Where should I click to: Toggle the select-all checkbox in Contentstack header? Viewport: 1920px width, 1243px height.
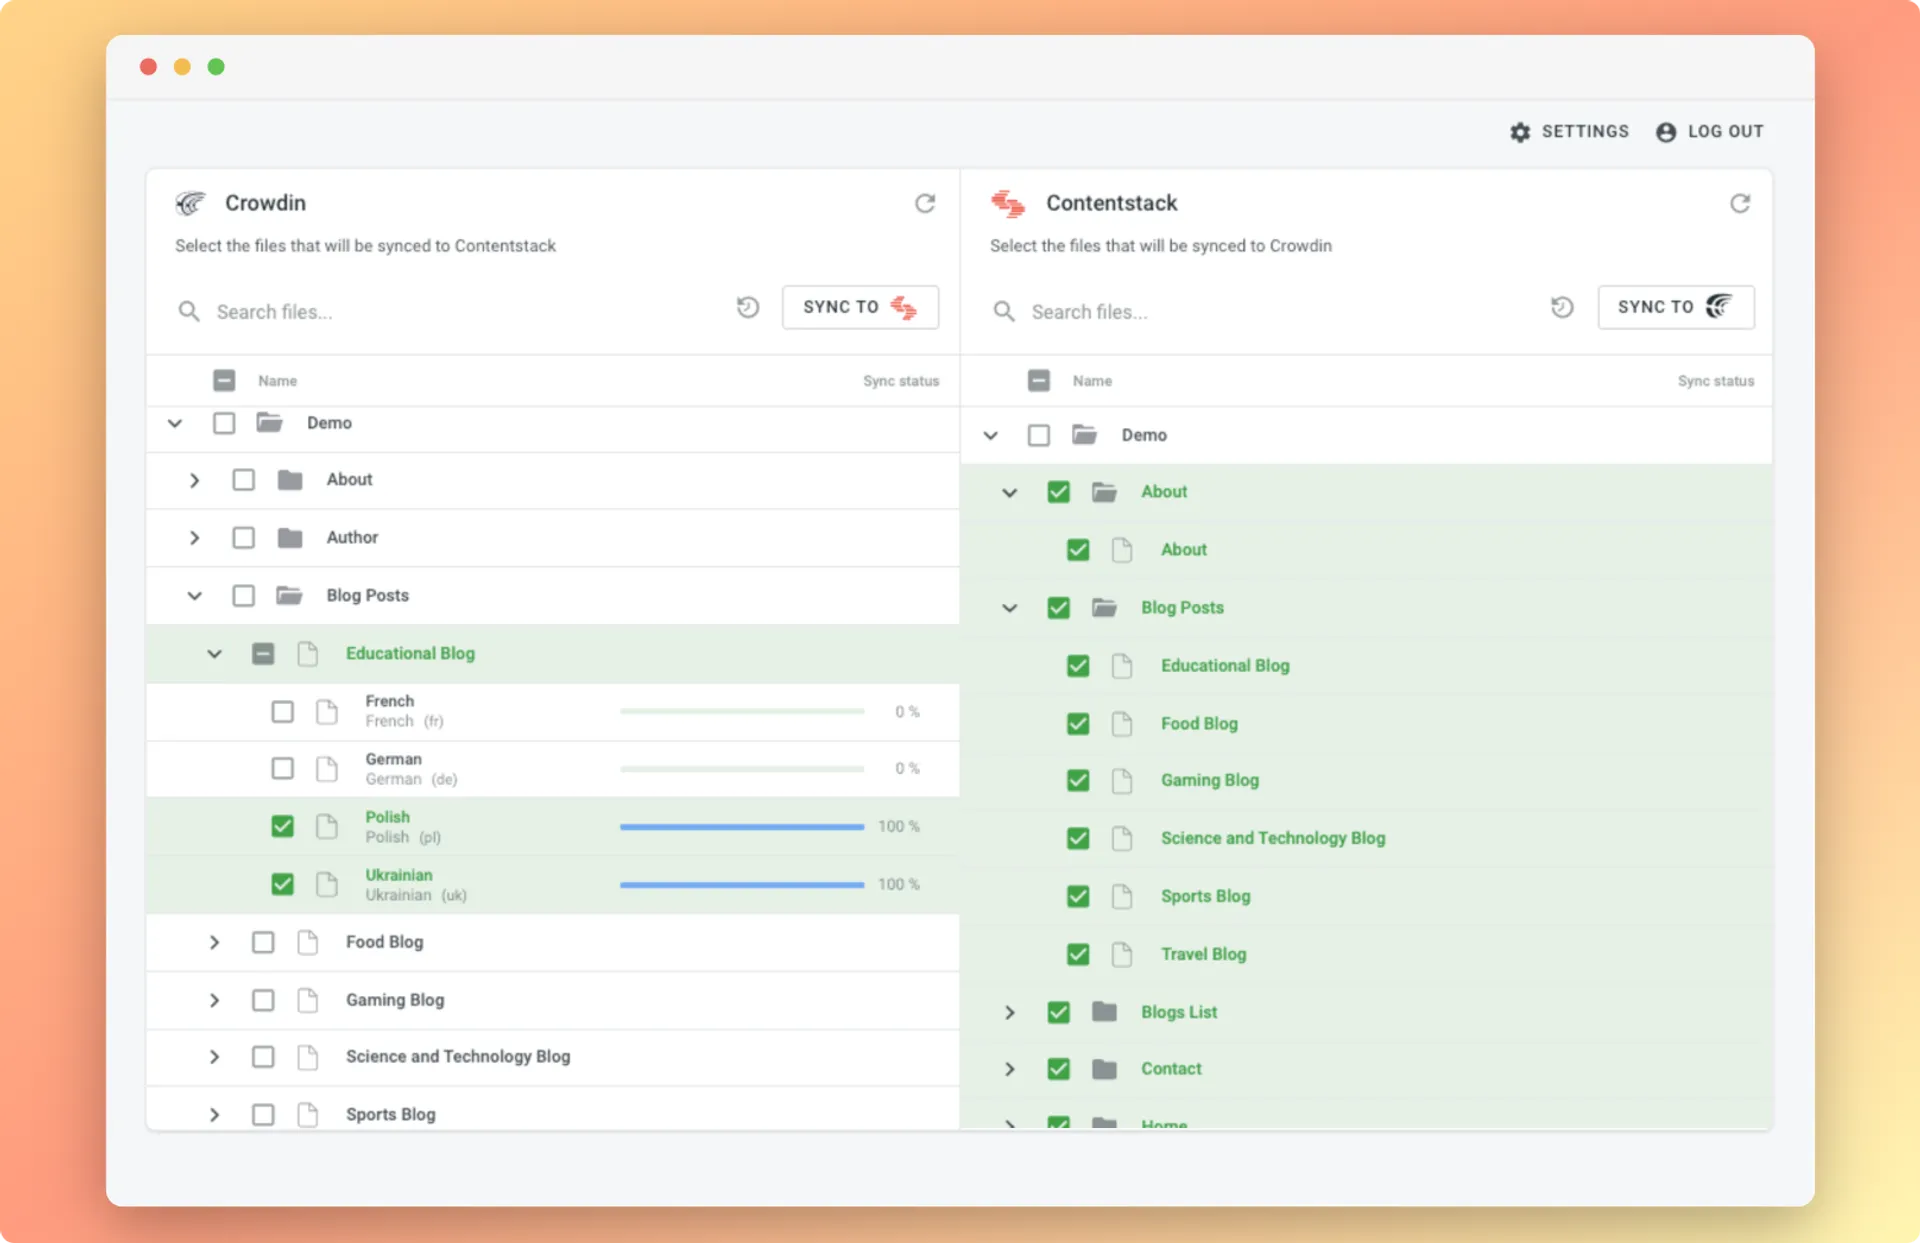(x=1039, y=380)
